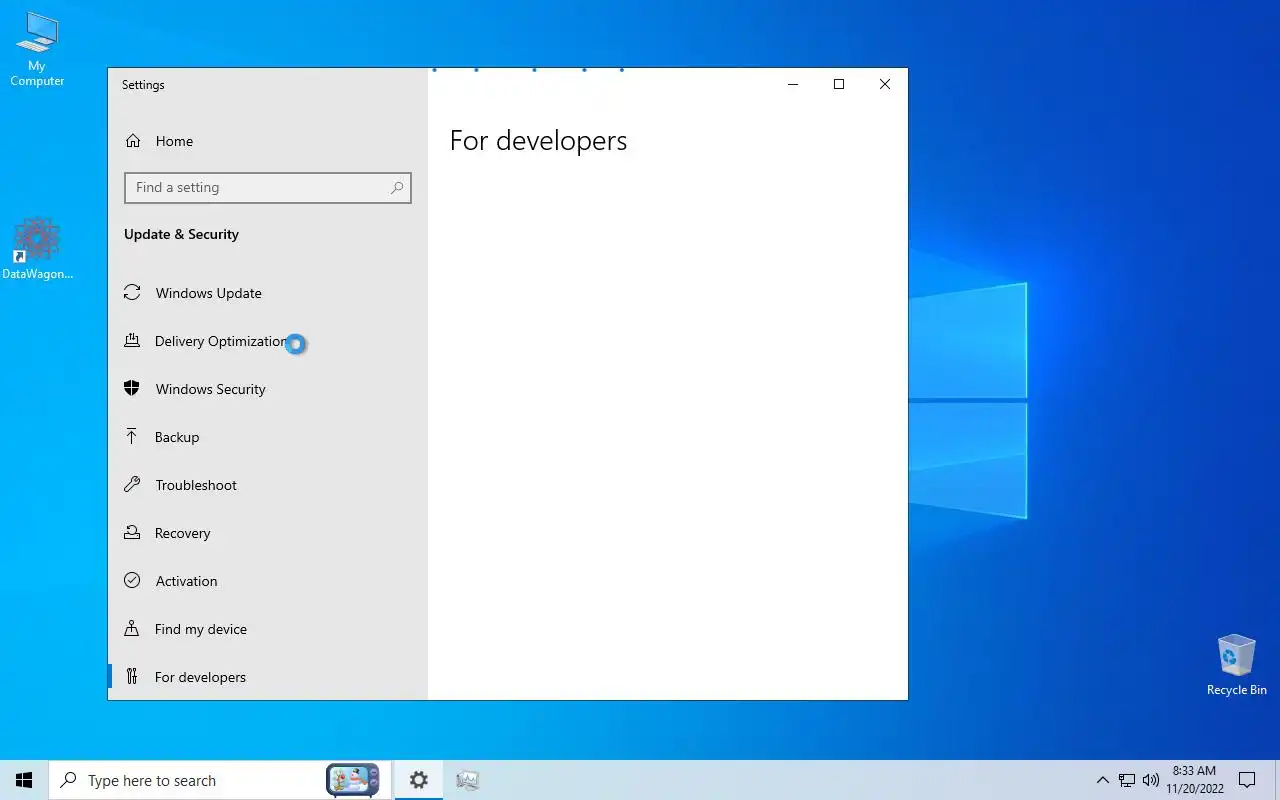
Task: Select For developers in sidebar
Action: (268, 677)
